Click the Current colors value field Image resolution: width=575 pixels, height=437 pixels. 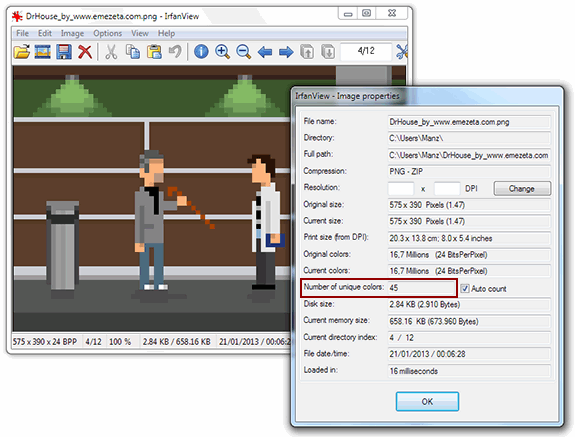pos(469,271)
